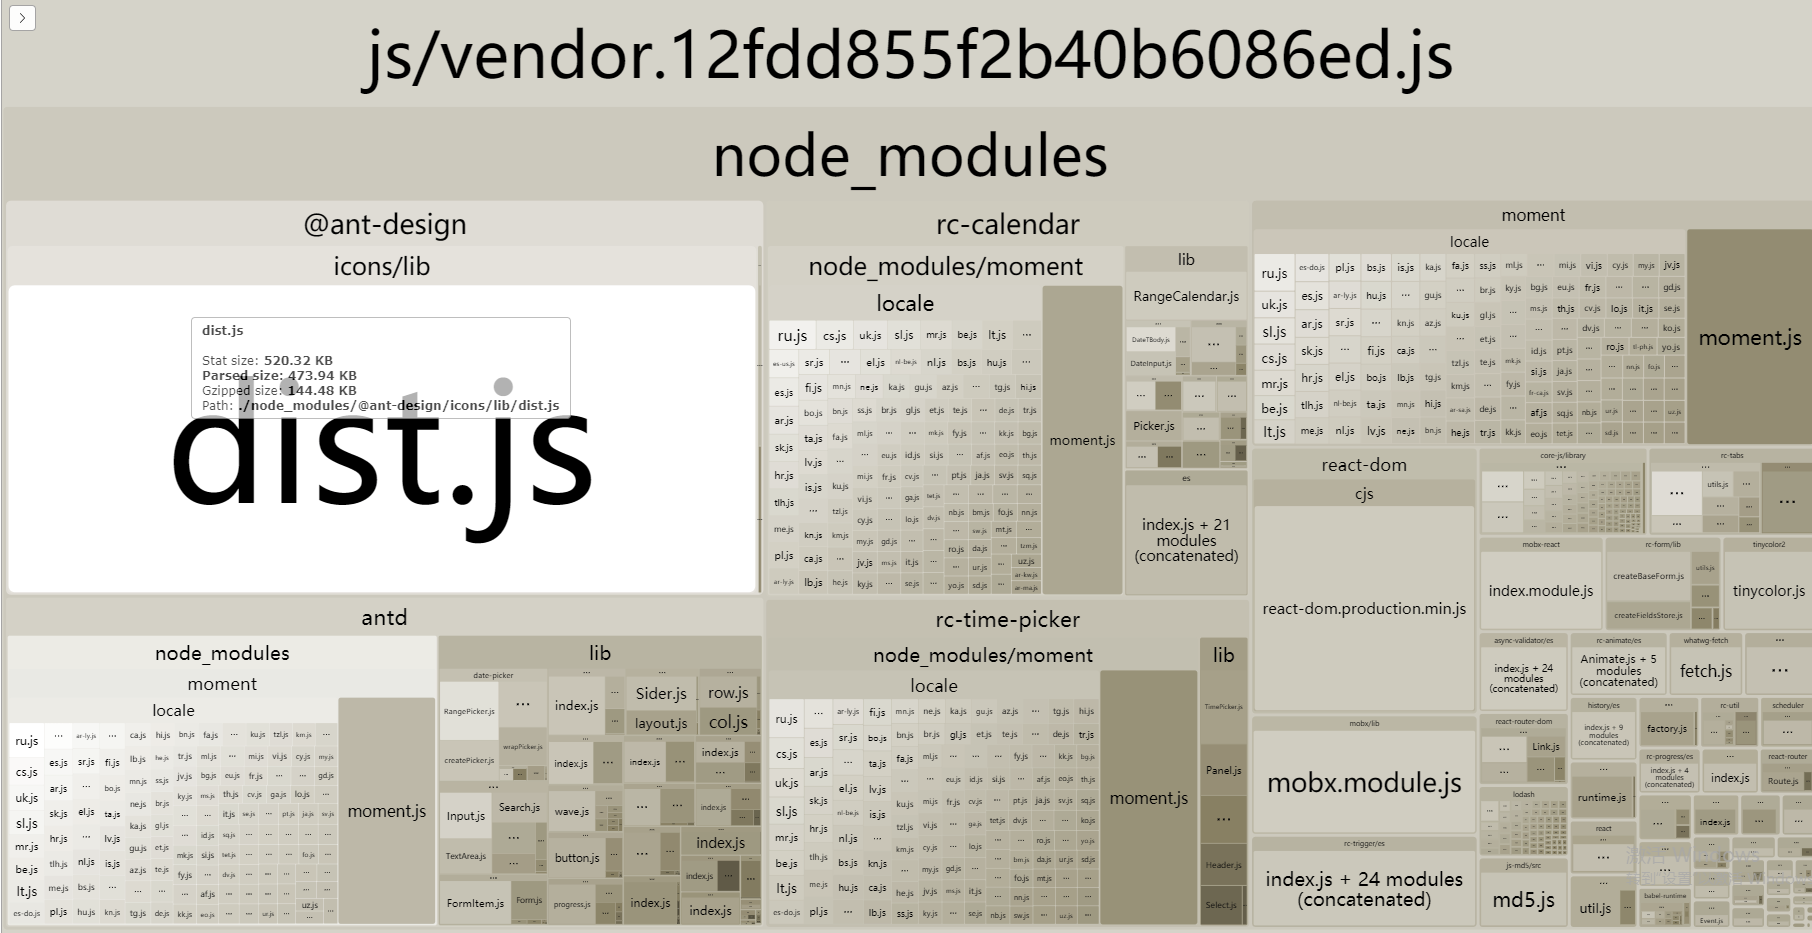
Task: Select the Search.js block
Action: click(519, 807)
